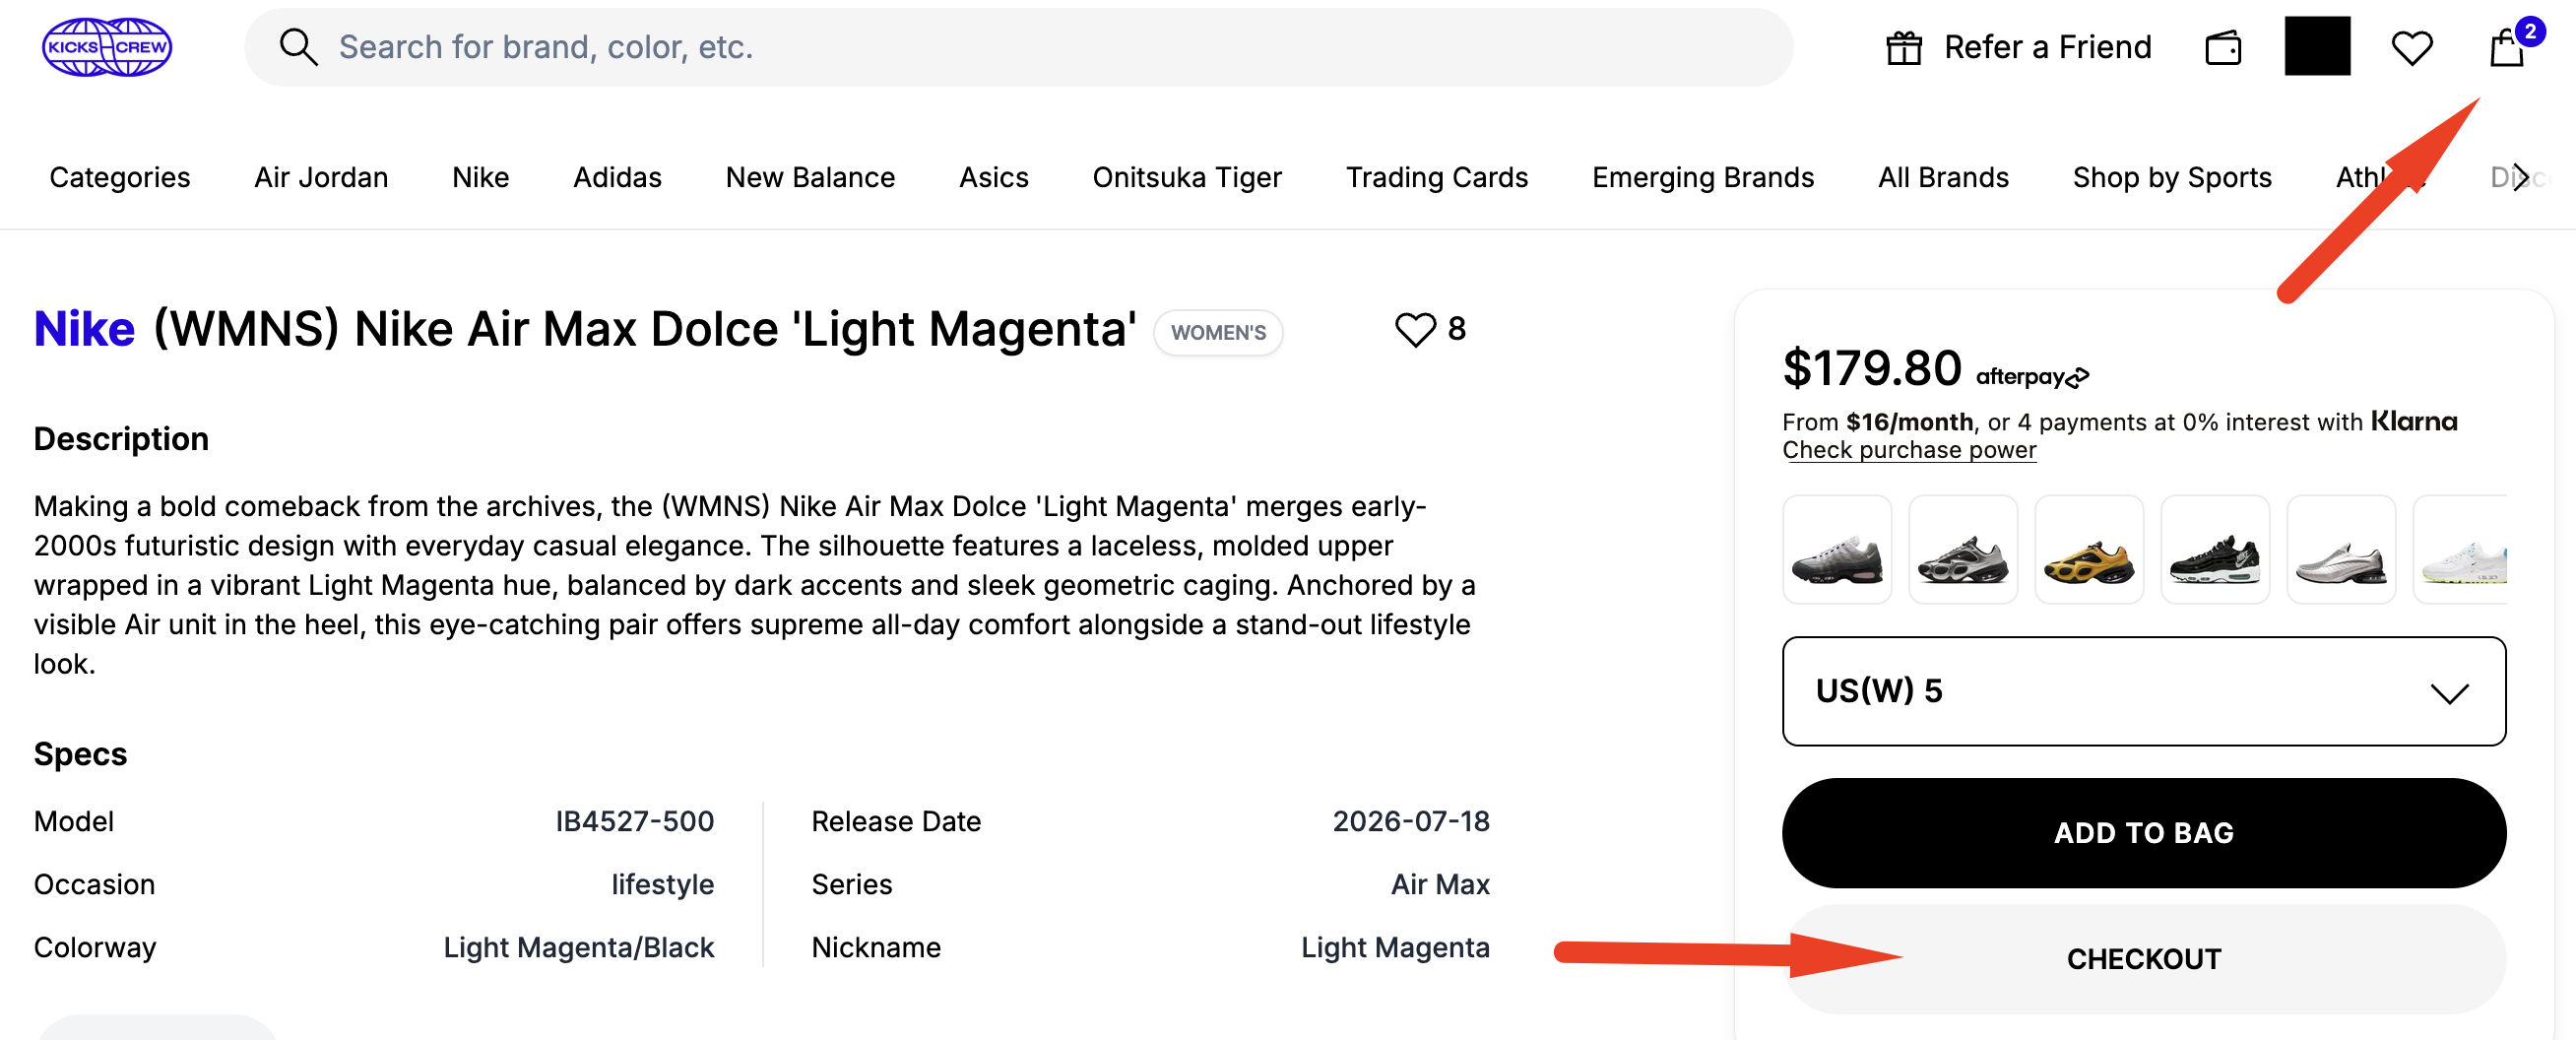Image resolution: width=2576 pixels, height=1040 pixels.
Task: Select the yellow and black shoe thumbnail
Action: pyautogui.click(x=2088, y=550)
